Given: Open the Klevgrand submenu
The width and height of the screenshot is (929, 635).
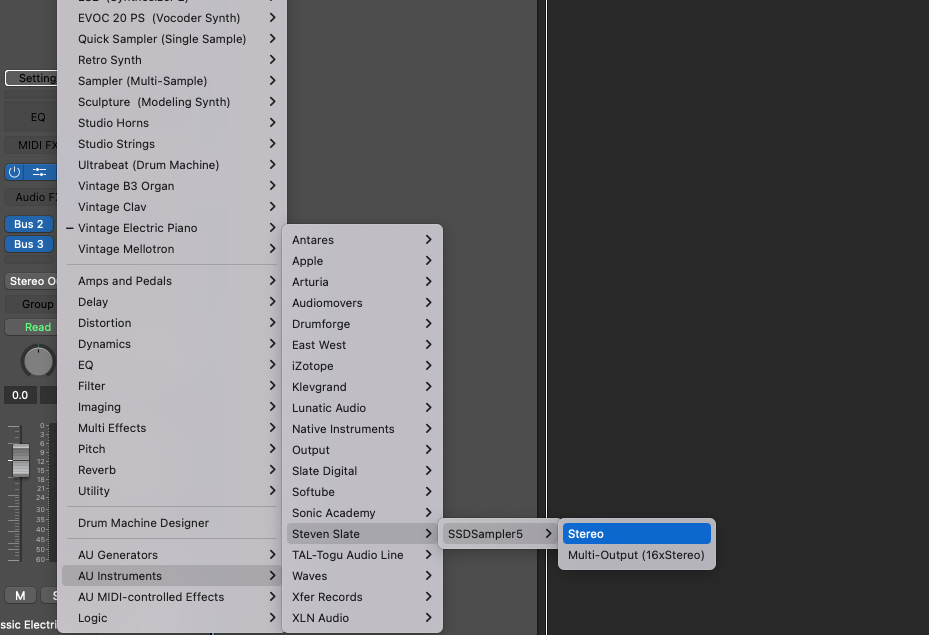Looking at the screenshot, I should [362, 387].
